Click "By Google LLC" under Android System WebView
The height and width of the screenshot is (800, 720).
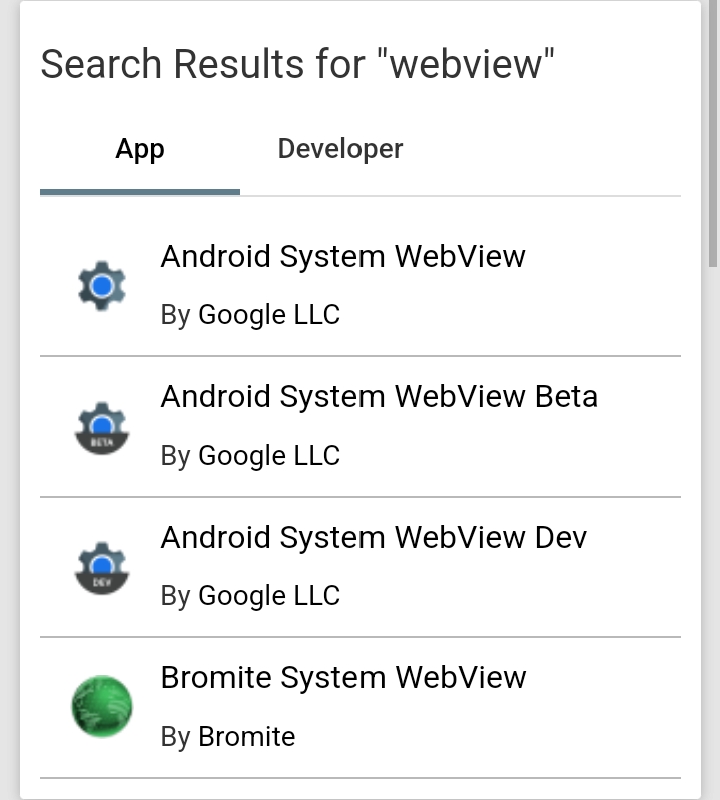coord(250,315)
